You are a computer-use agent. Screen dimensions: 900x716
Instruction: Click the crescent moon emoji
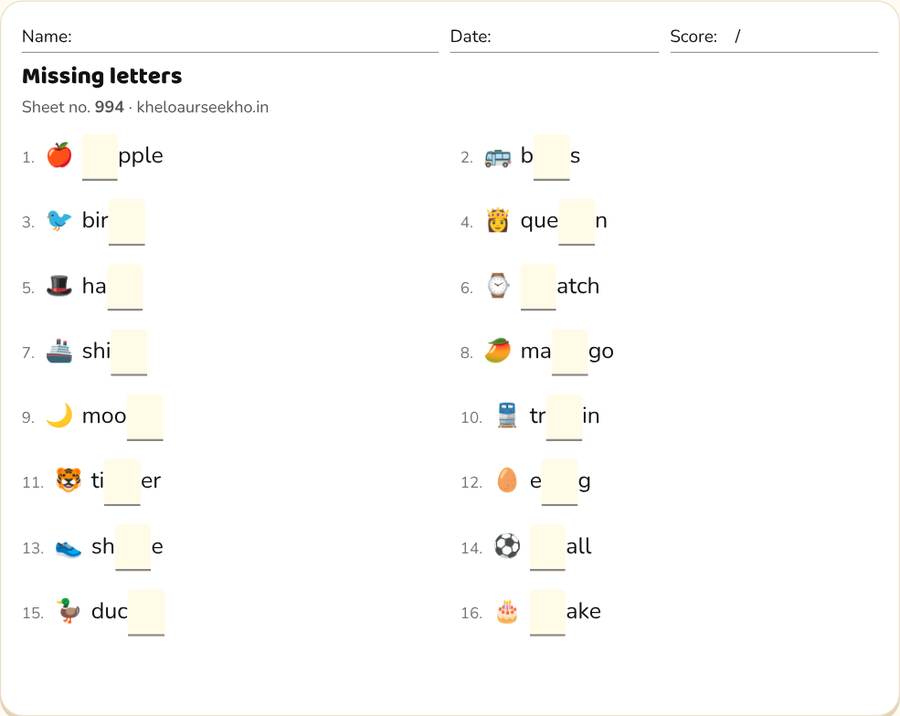click(59, 416)
